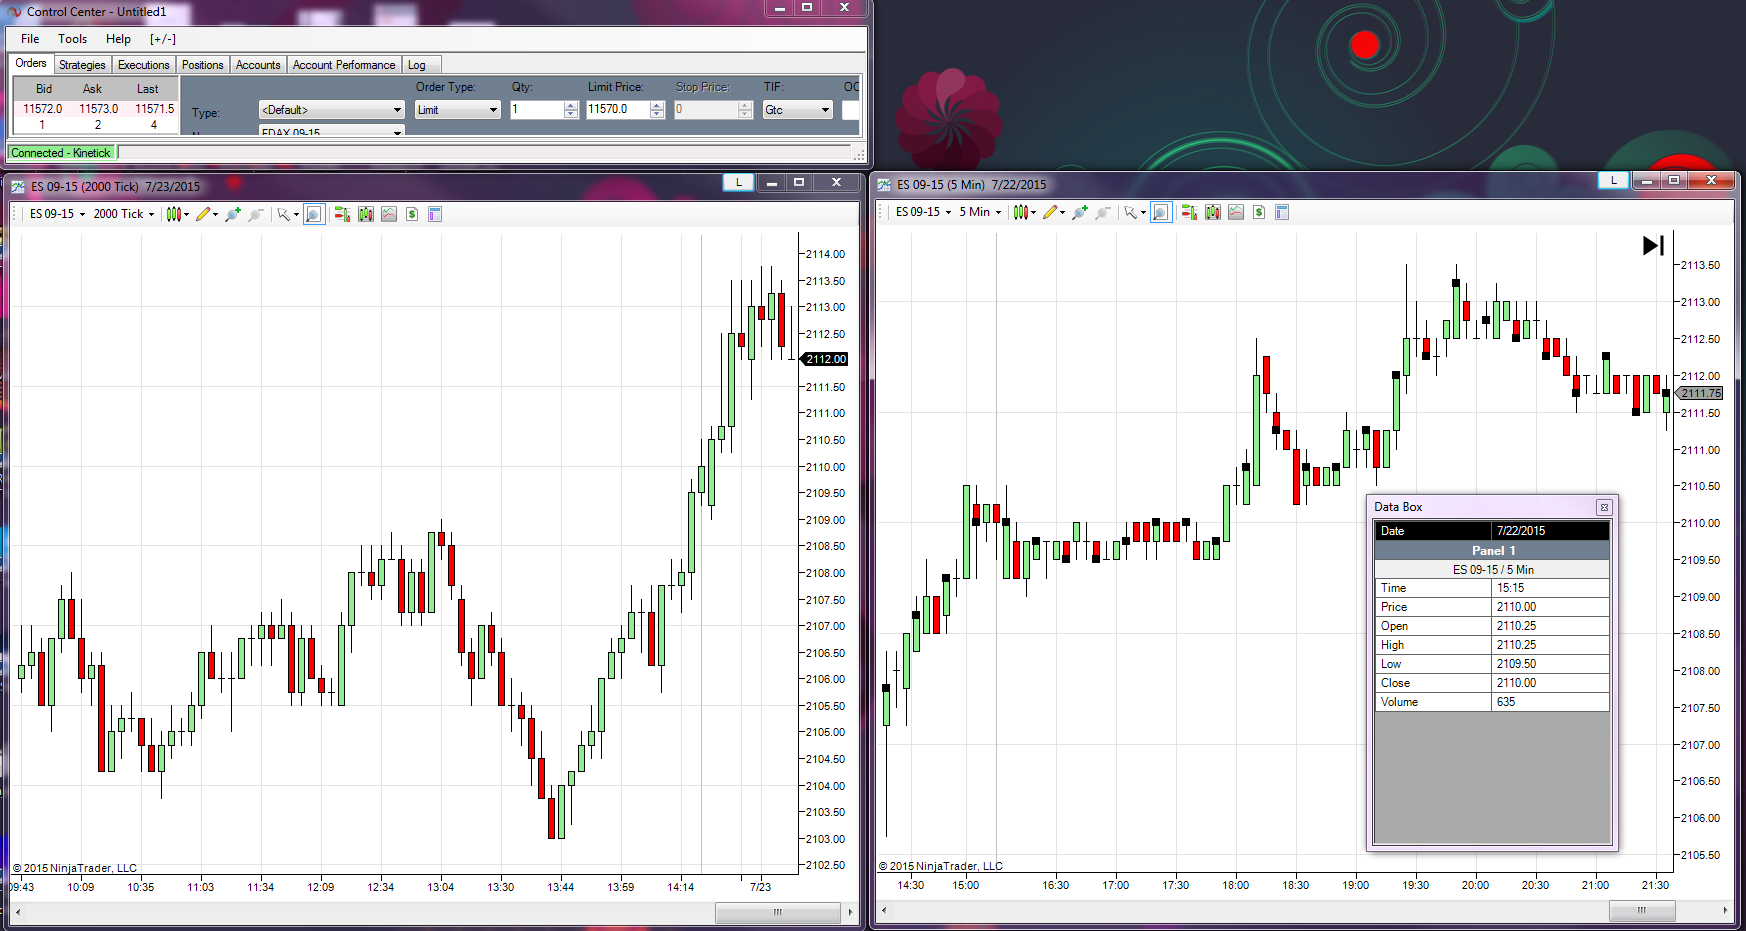This screenshot has width=1746, height=931.
Task: Switch to the Strategies tab
Action: [x=82, y=65]
